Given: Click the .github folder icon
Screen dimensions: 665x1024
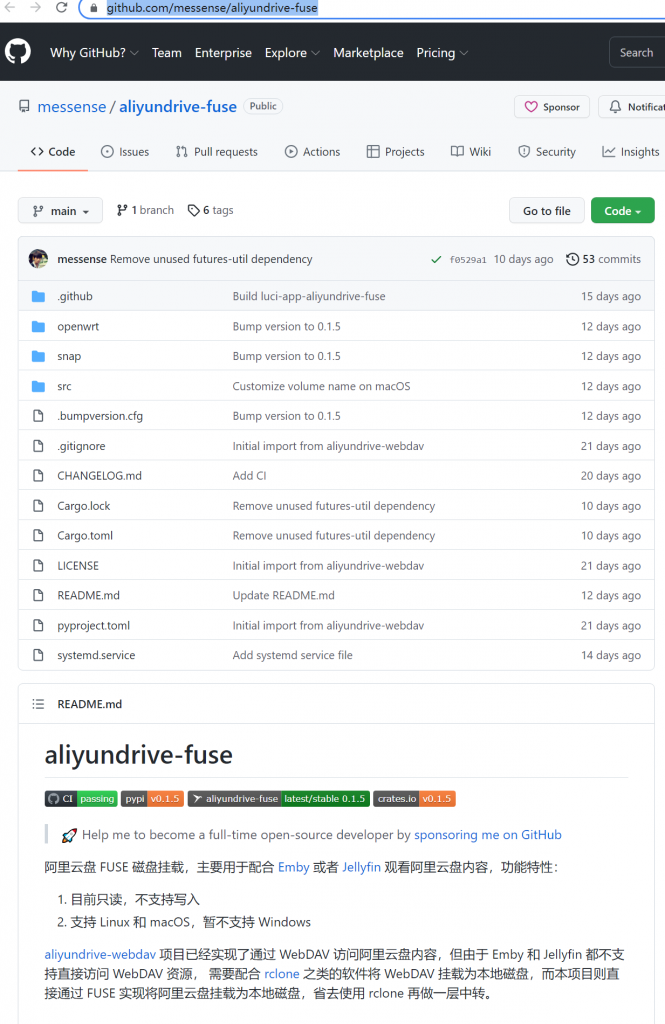Looking at the screenshot, I should [x=39, y=296].
